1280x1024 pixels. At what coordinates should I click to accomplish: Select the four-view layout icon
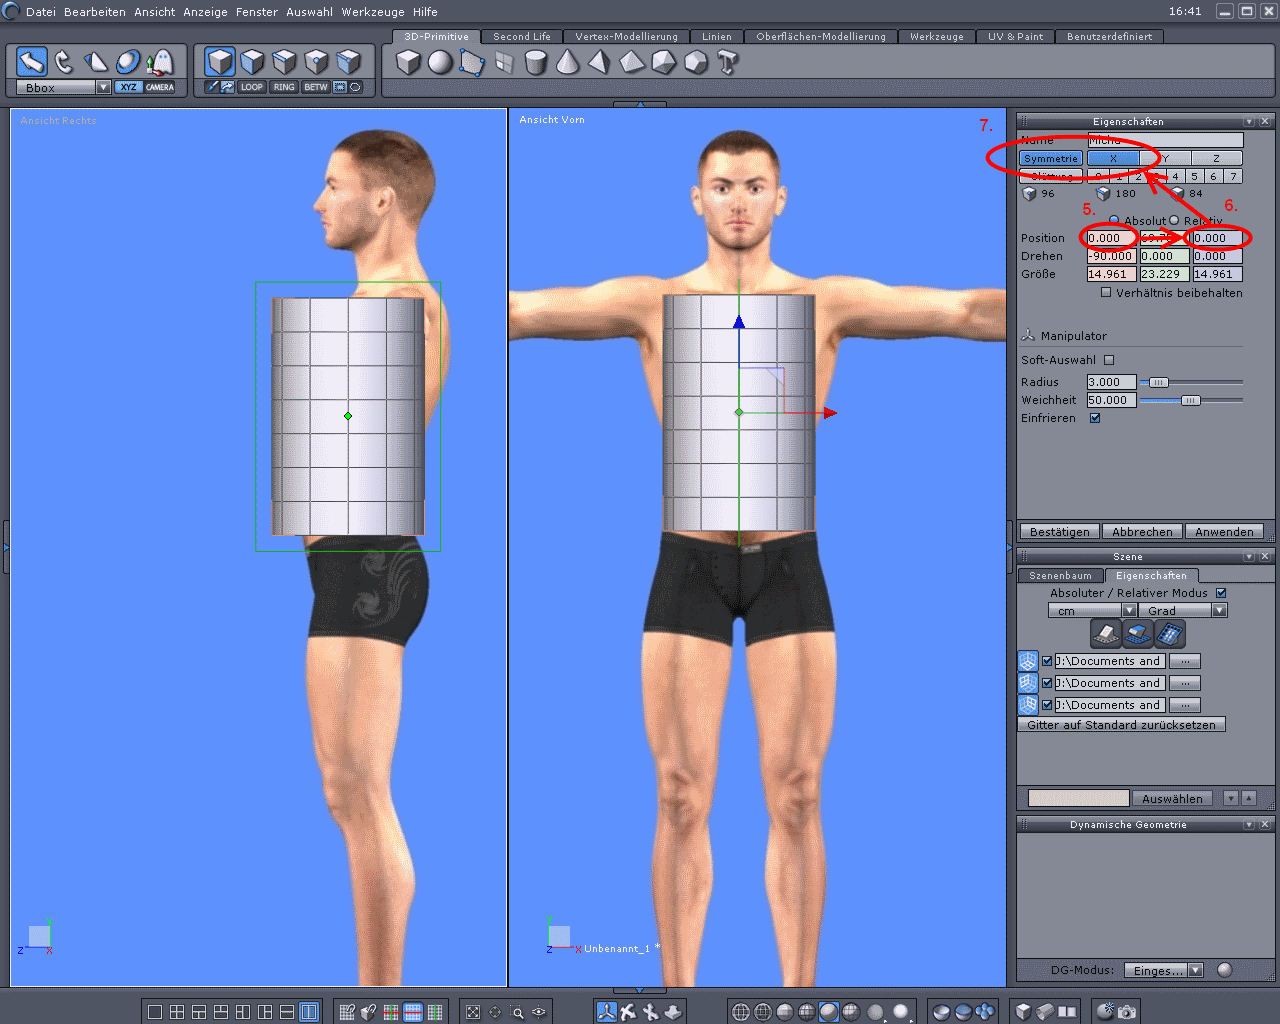(x=177, y=1012)
